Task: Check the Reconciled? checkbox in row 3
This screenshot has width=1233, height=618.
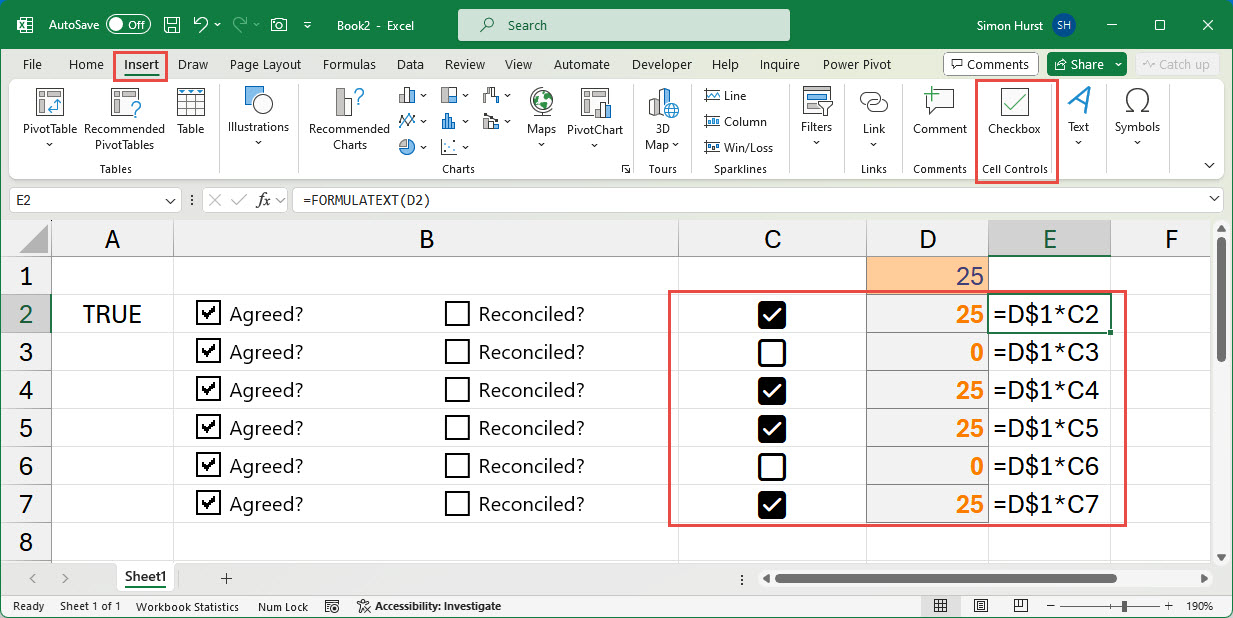Action: [457, 352]
